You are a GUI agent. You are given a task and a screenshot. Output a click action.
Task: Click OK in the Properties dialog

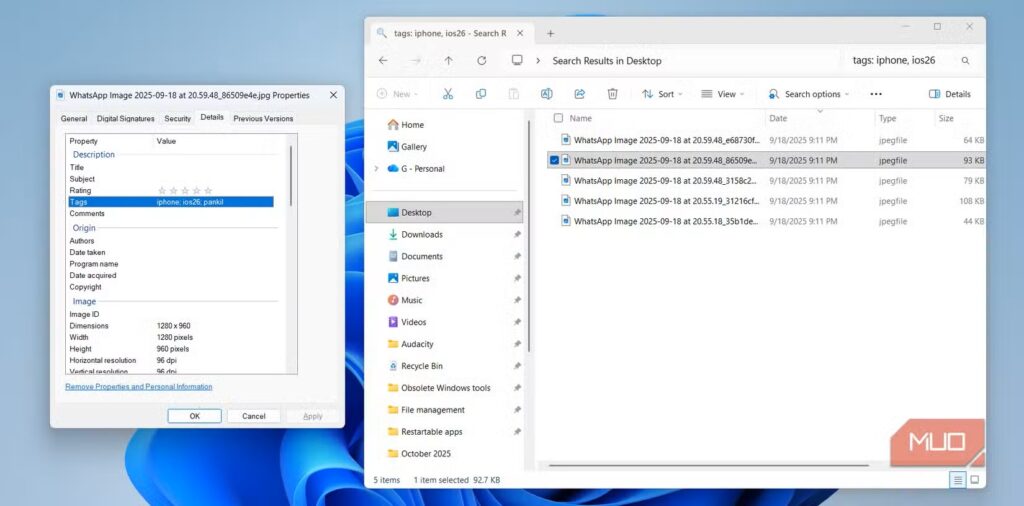194,416
